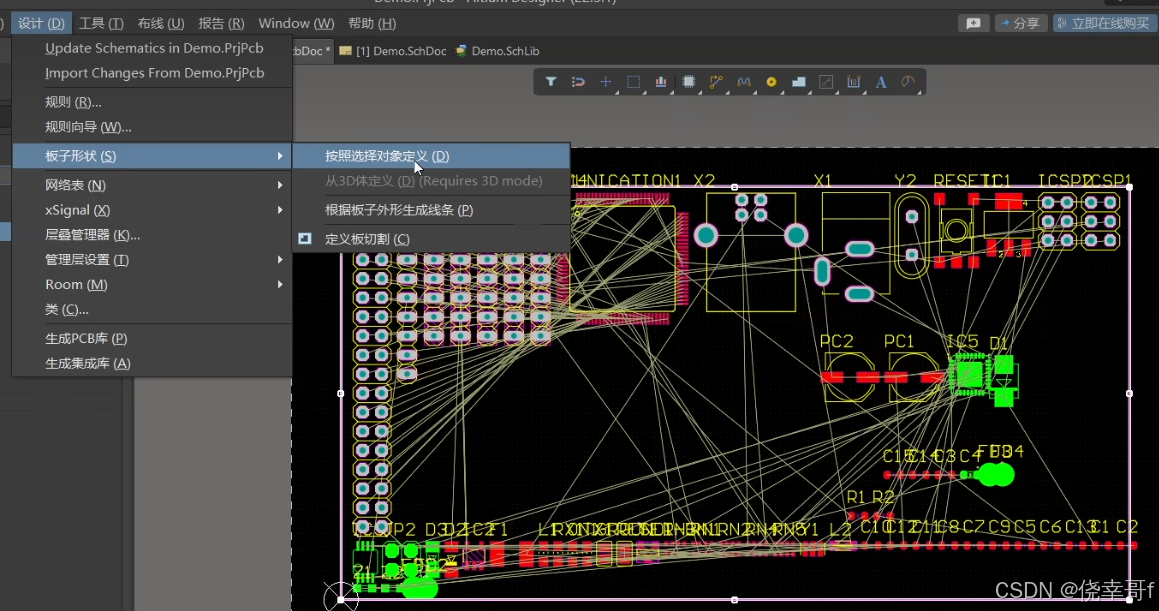Select the place via tool

click(x=771, y=82)
